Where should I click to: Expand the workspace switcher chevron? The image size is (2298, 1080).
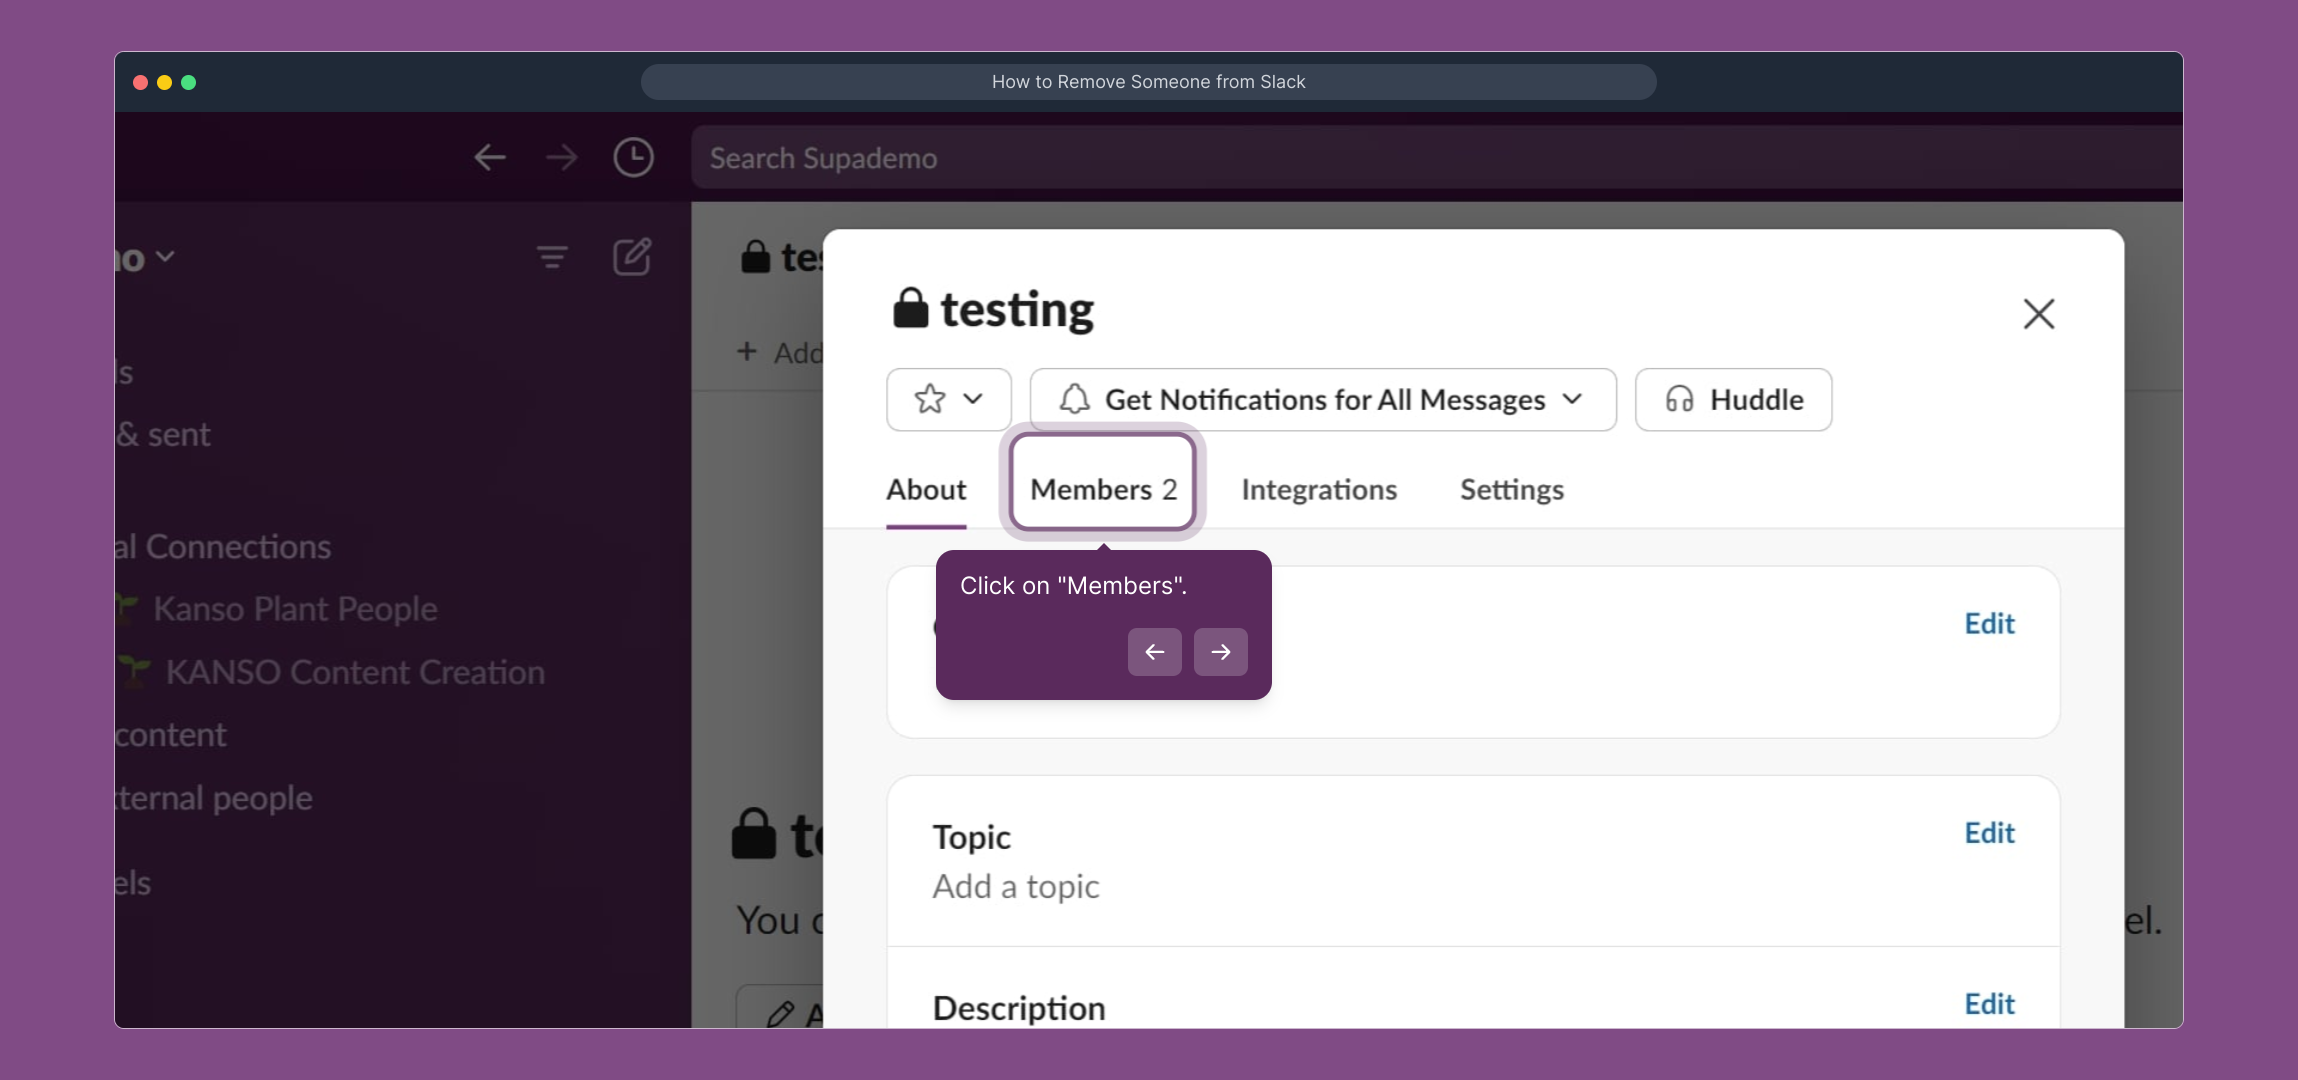point(166,257)
